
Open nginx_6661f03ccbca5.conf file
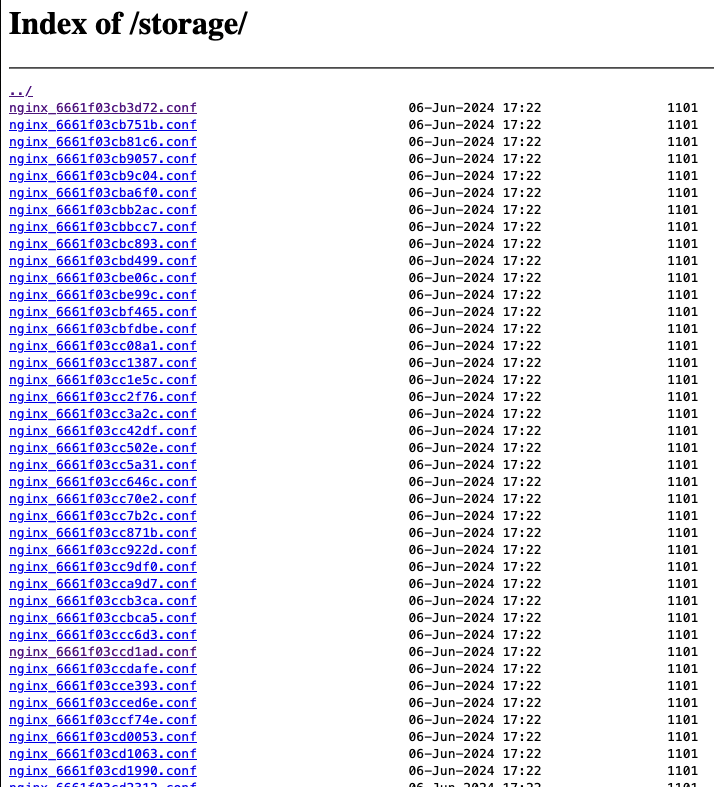click(x=103, y=618)
